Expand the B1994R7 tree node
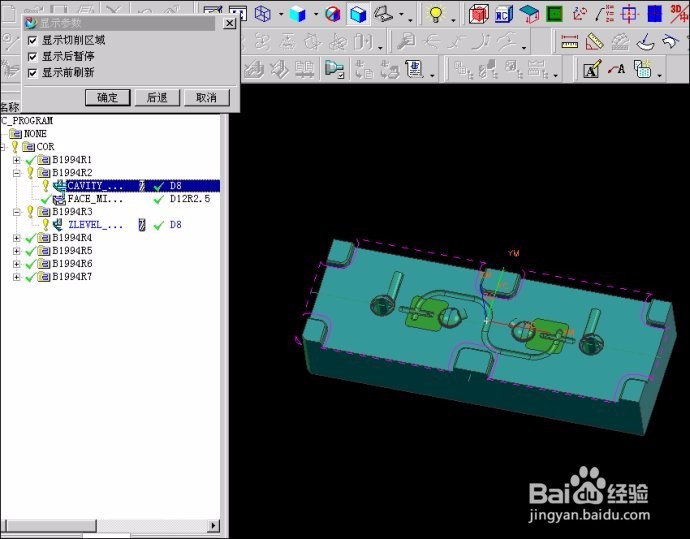 point(17,277)
